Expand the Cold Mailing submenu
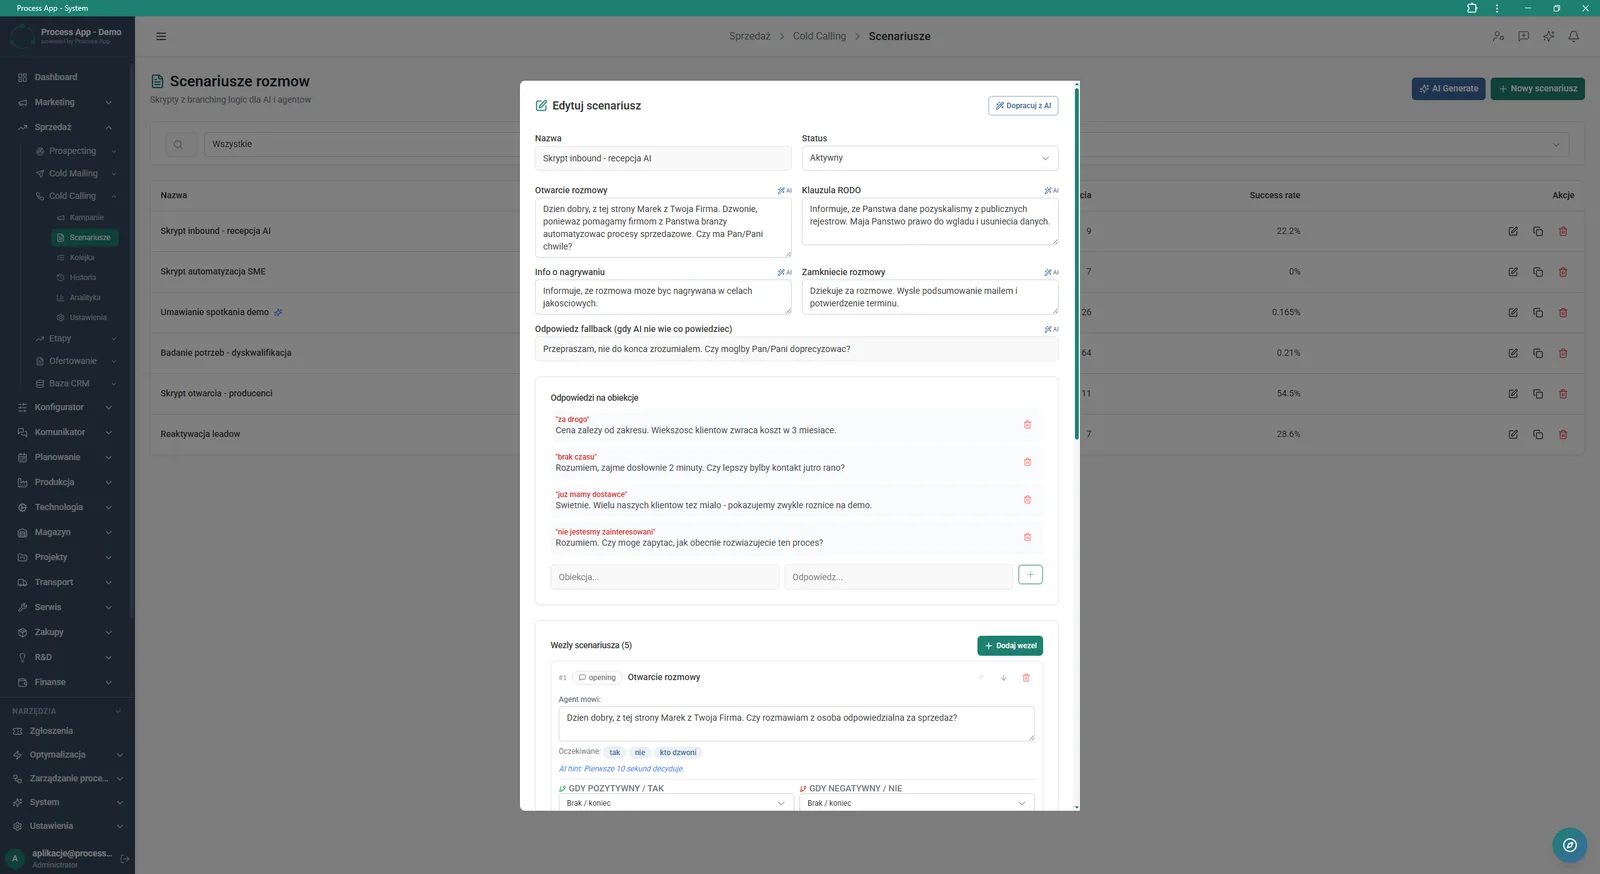 pos(75,173)
